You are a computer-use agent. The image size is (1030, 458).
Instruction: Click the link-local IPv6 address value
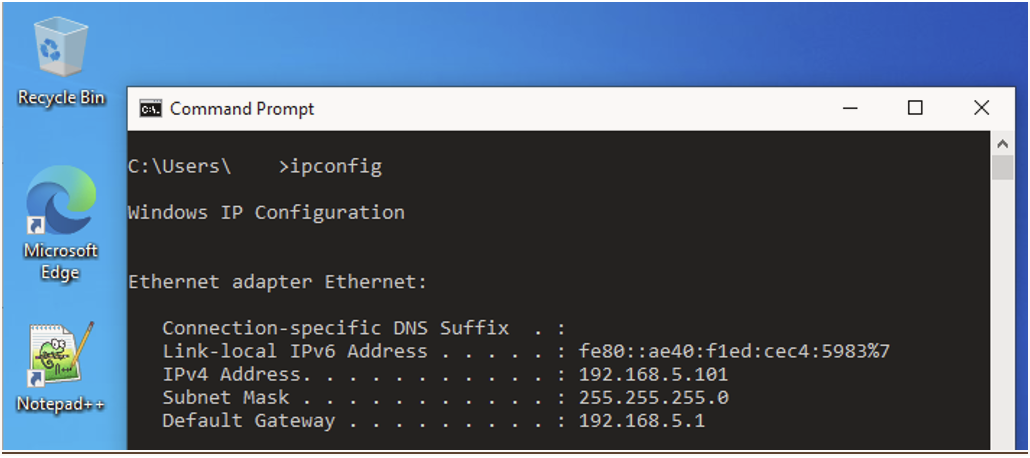tap(734, 351)
